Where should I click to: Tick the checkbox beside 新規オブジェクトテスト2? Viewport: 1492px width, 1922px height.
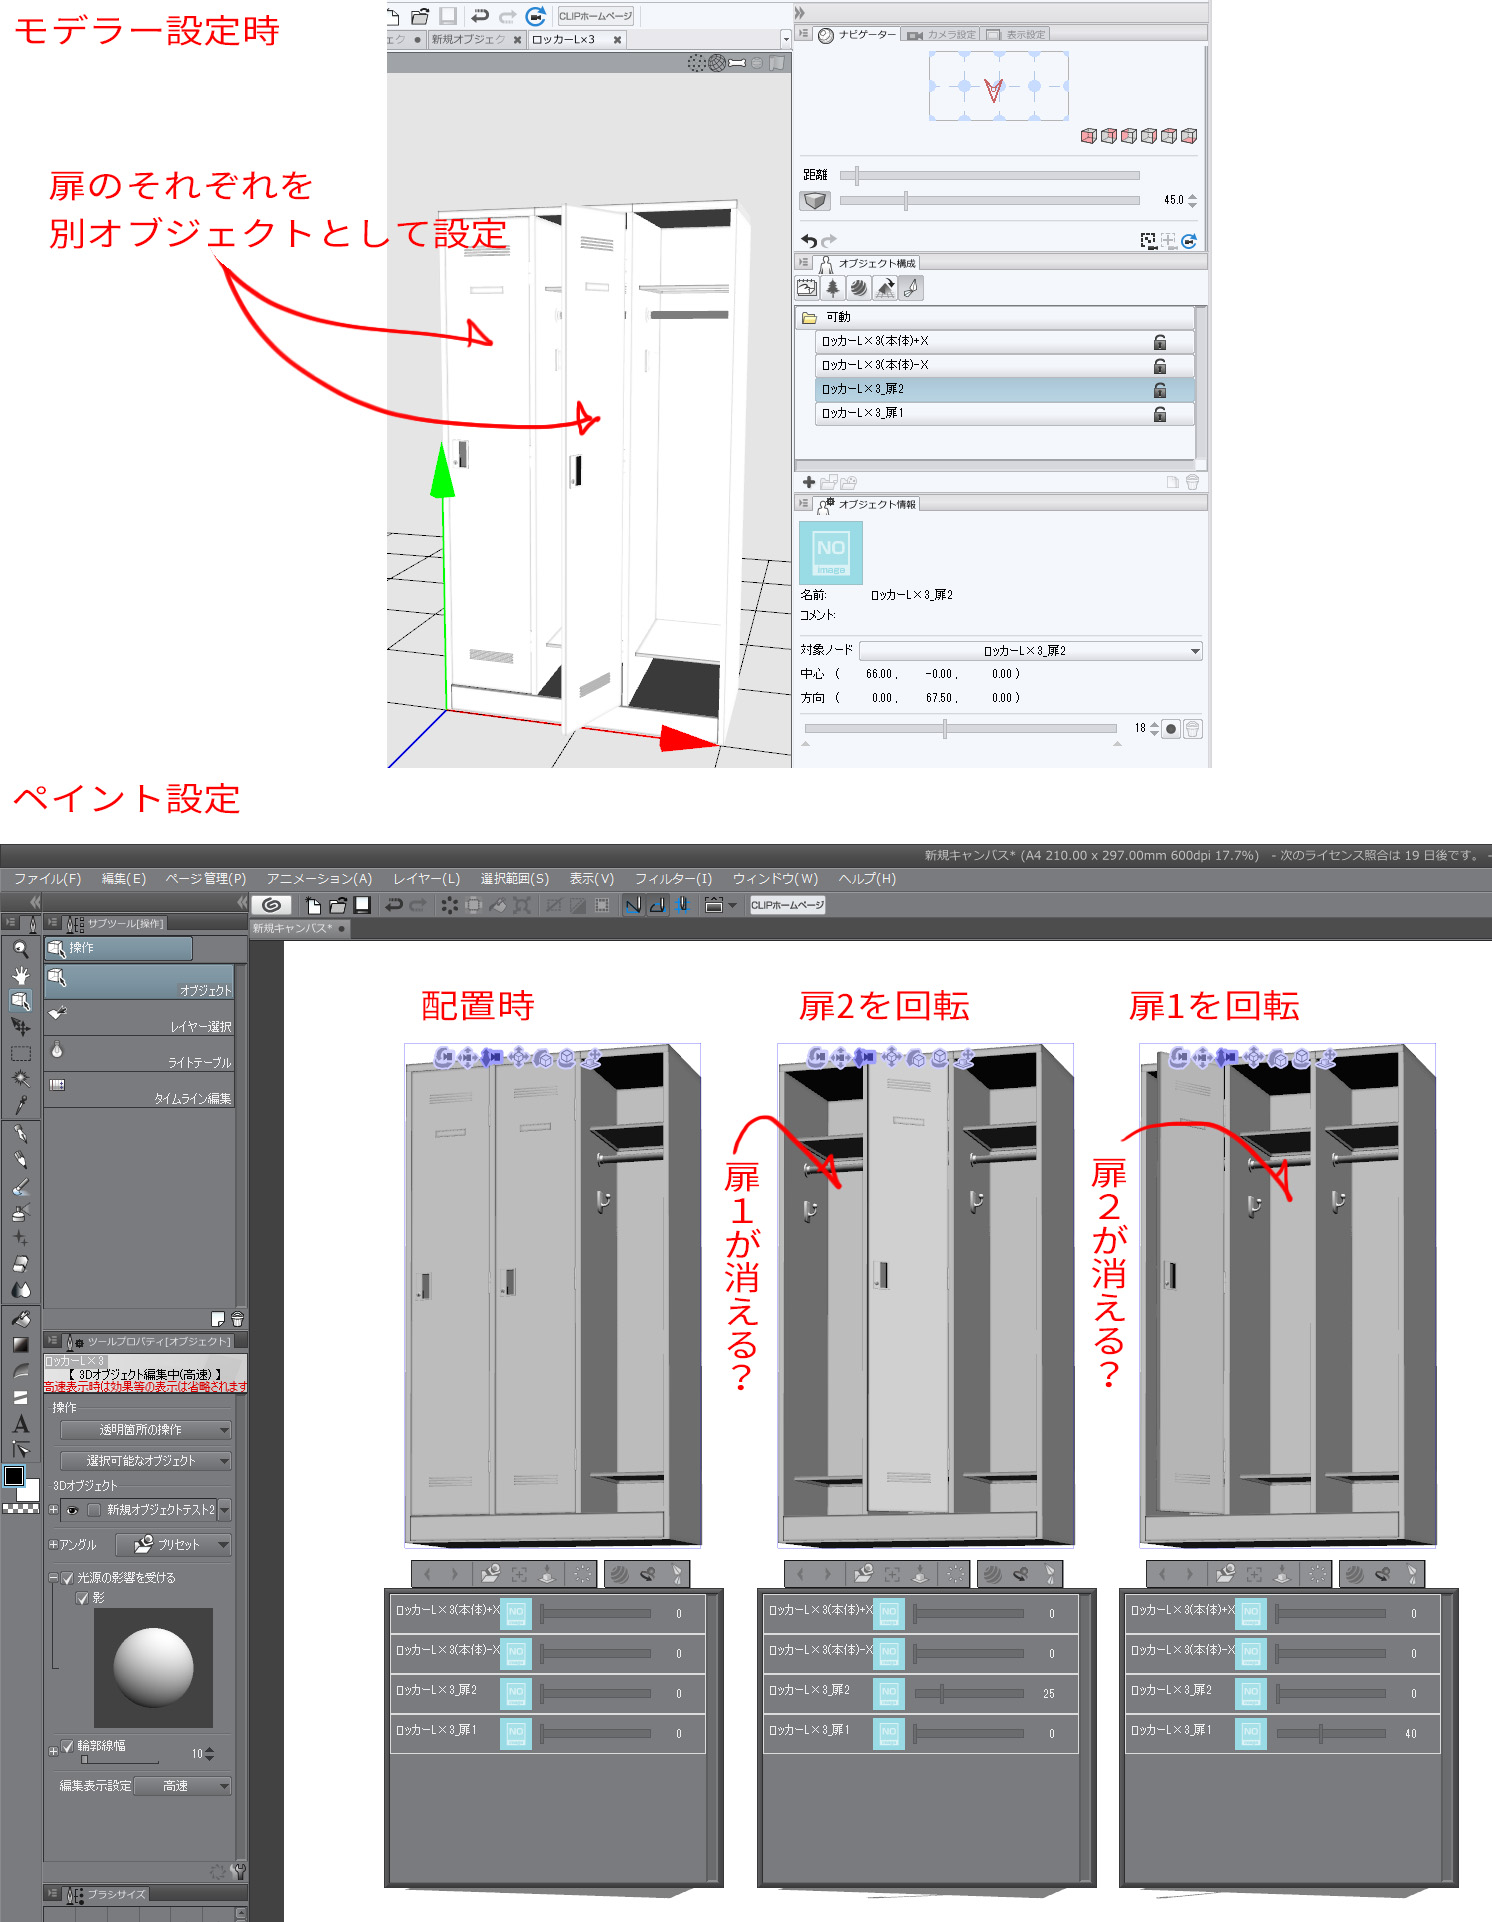[x=93, y=1510]
